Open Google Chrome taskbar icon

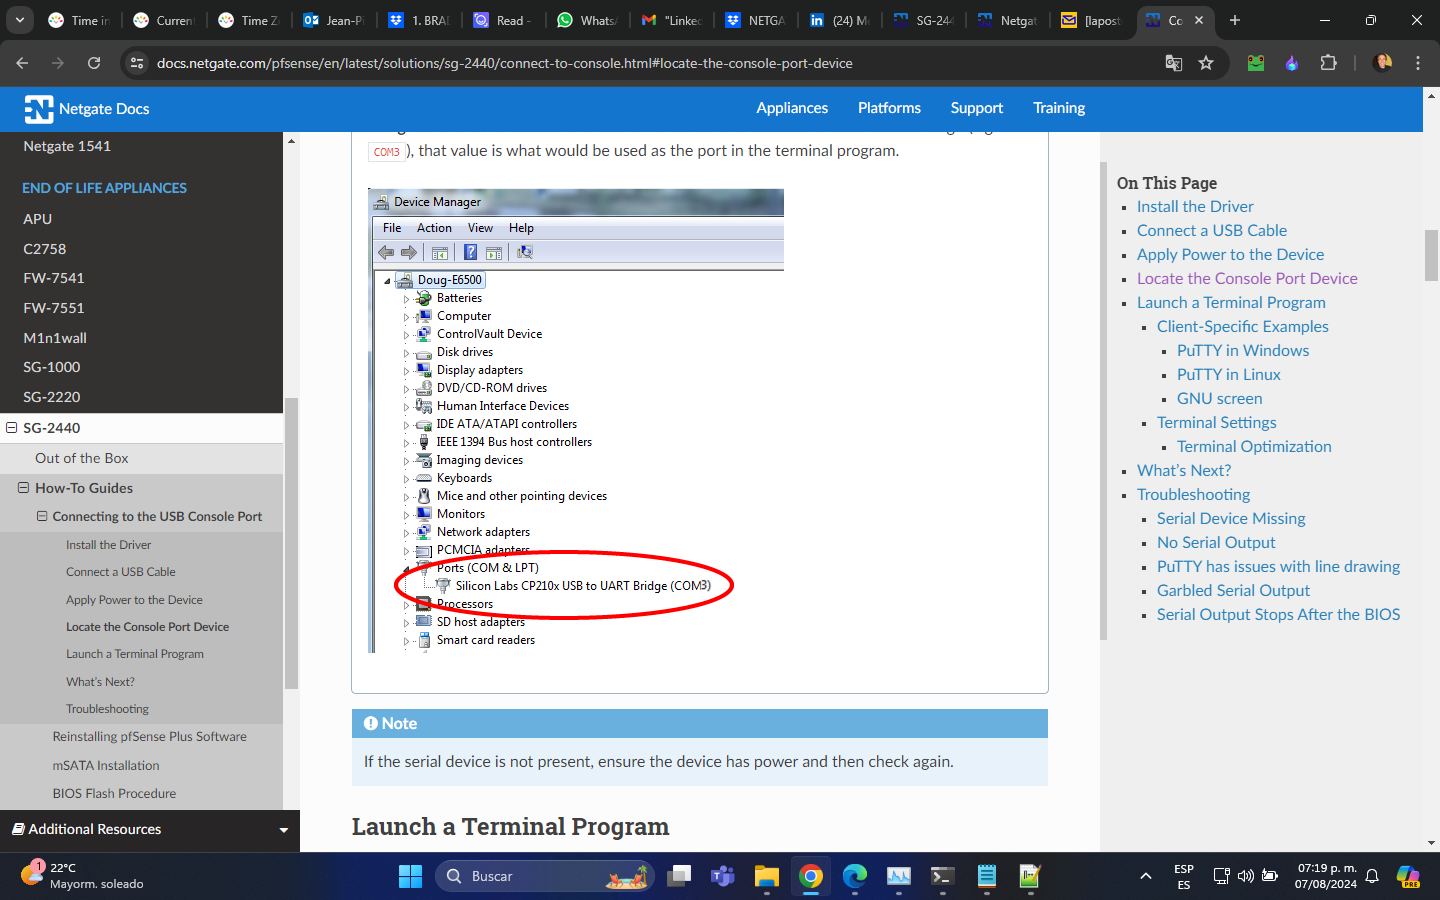(x=811, y=876)
